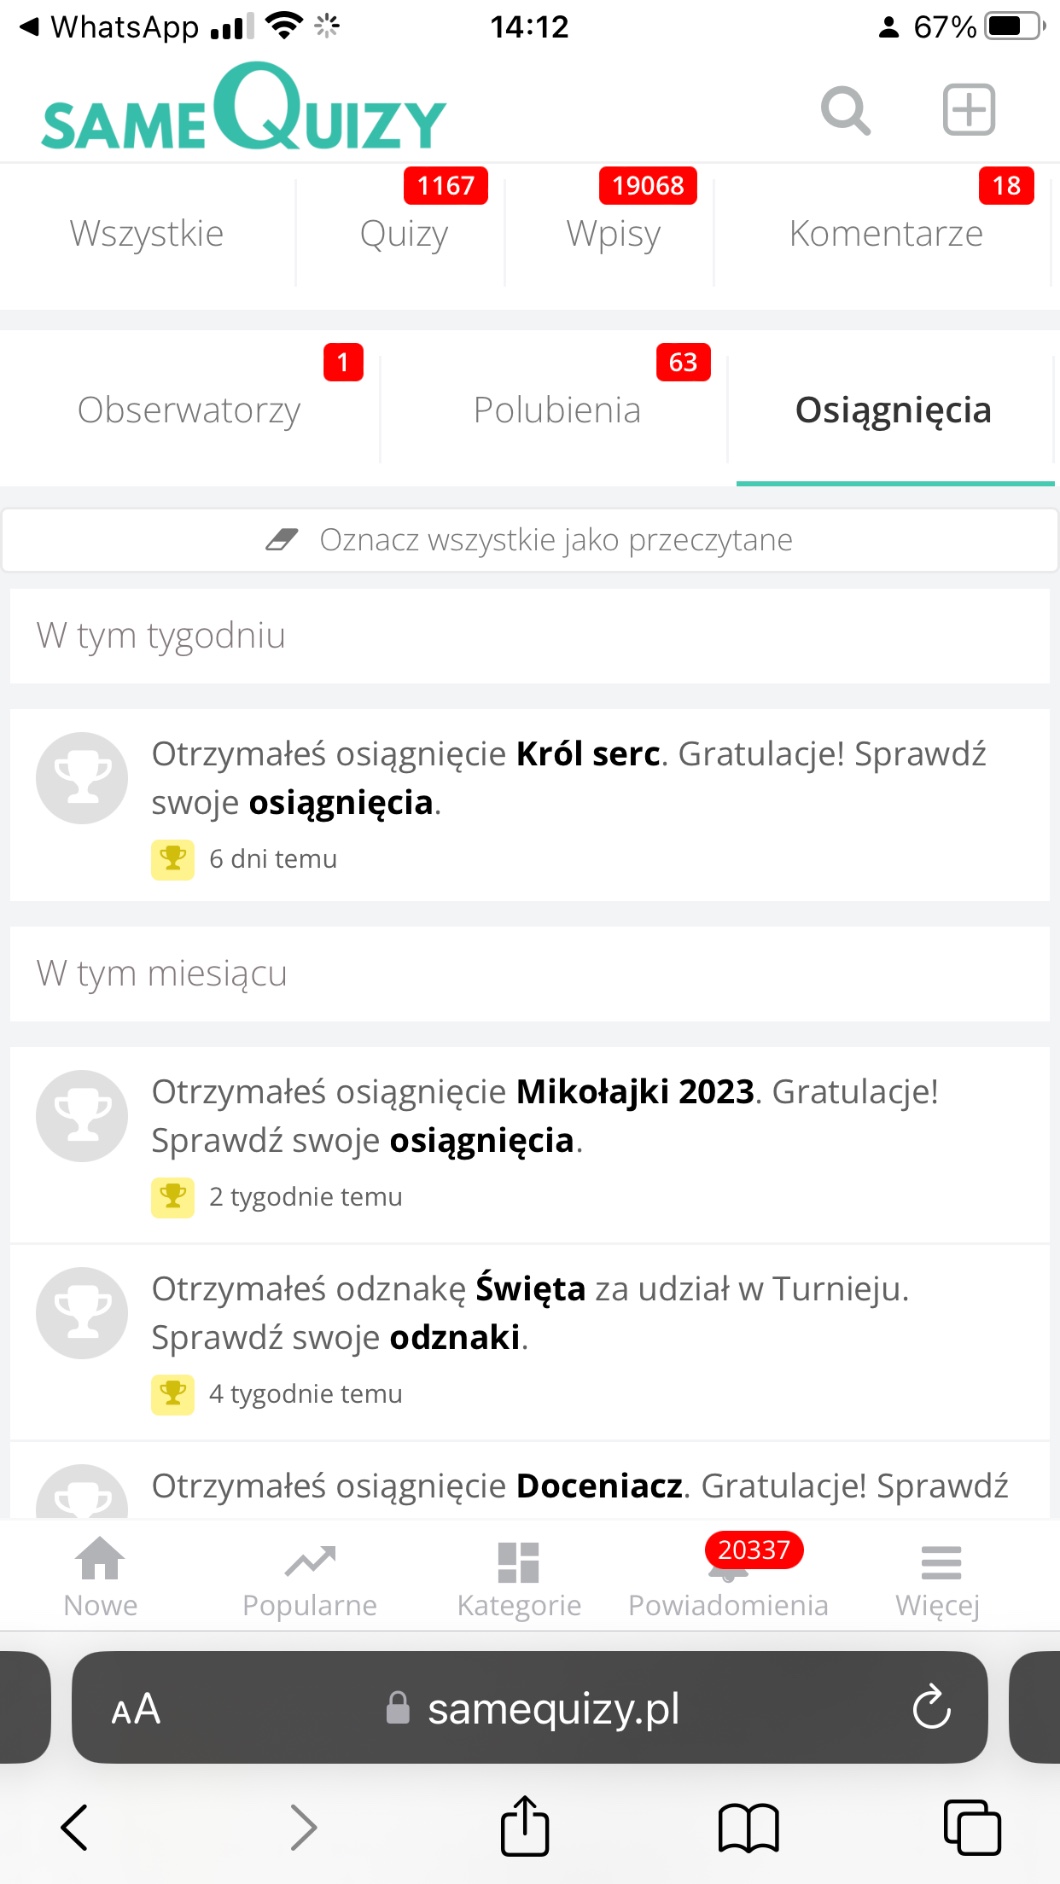The width and height of the screenshot is (1060, 1884).
Task: Click Oznacz wszystkie jako przeczytane button
Action: 530,540
